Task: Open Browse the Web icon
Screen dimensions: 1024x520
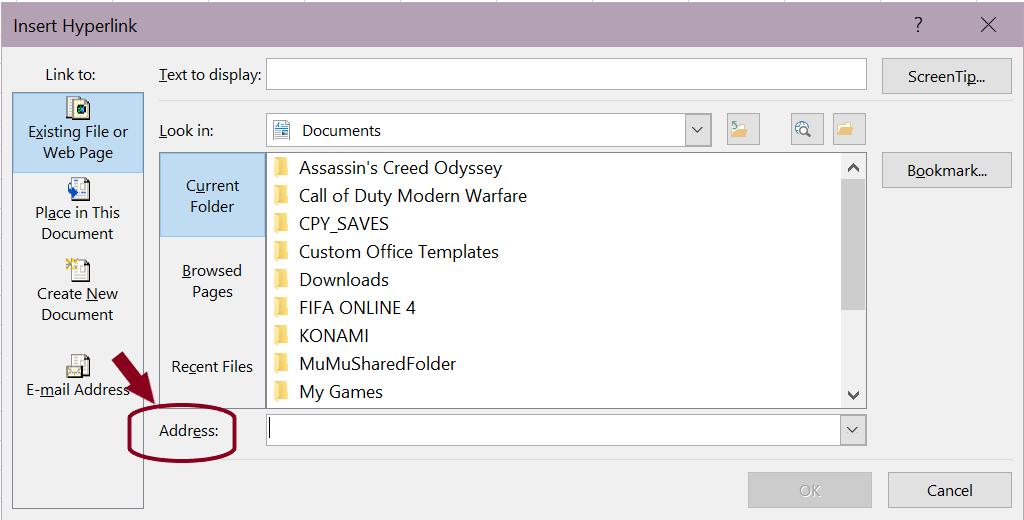Action: click(x=807, y=129)
